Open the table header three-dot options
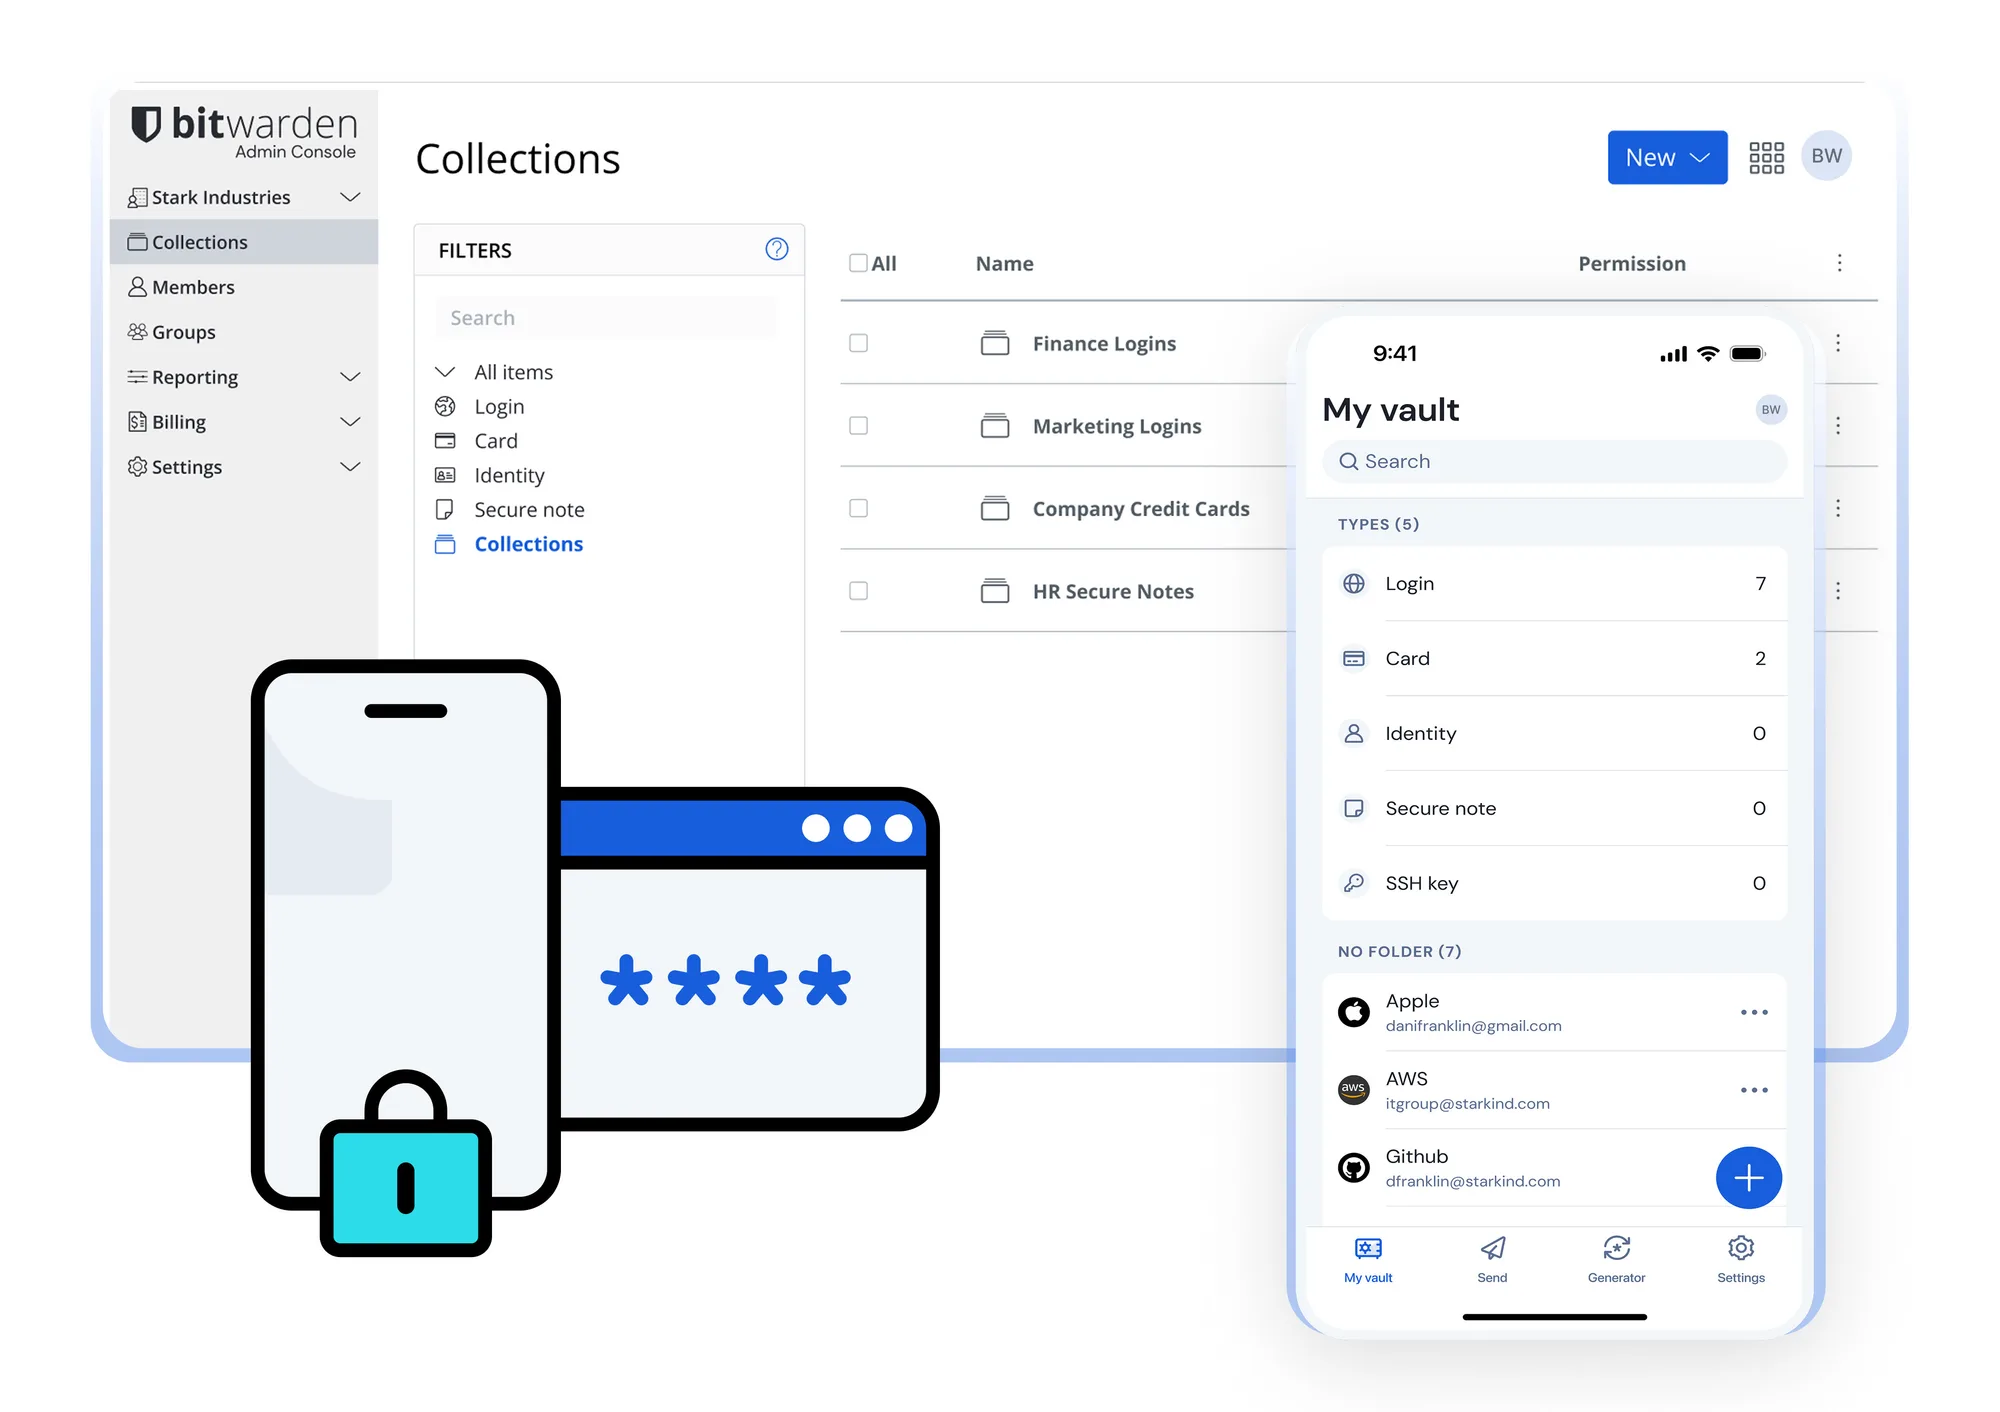The image size is (2000, 1412). coord(1839,263)
